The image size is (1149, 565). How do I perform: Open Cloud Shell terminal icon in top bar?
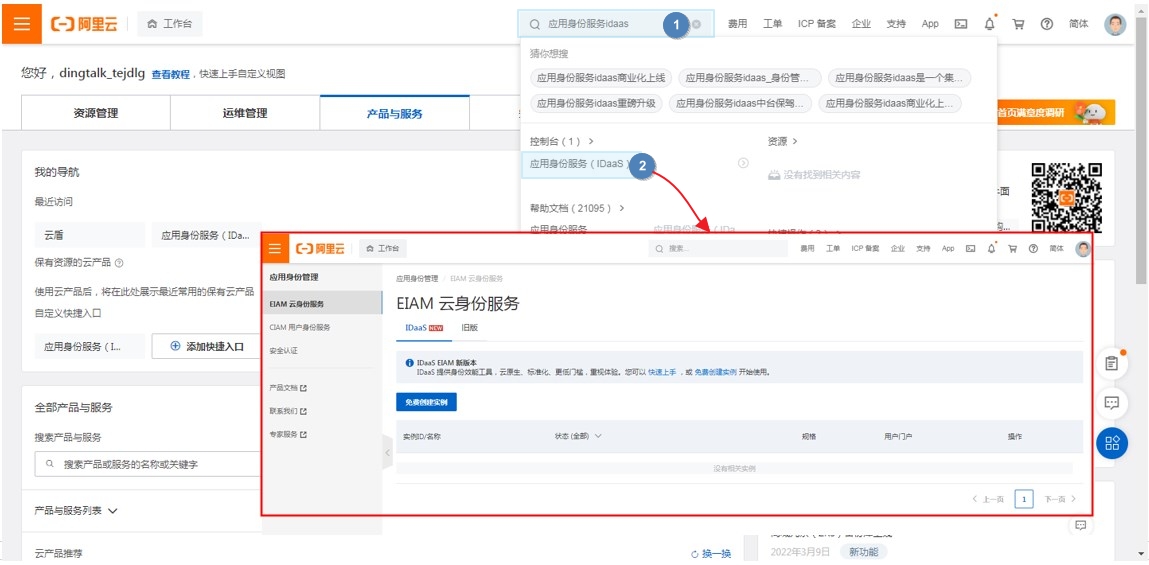pos(961,24)
